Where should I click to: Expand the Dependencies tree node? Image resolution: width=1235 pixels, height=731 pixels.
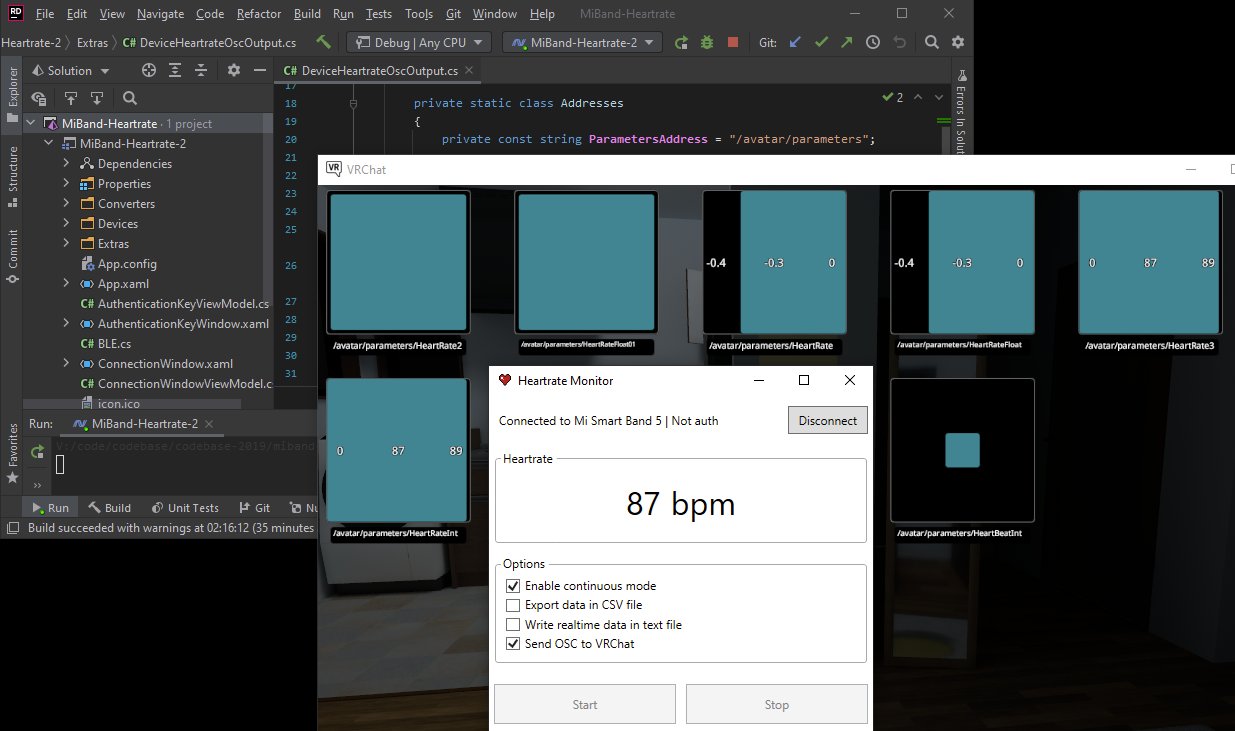tap(66, 164)
